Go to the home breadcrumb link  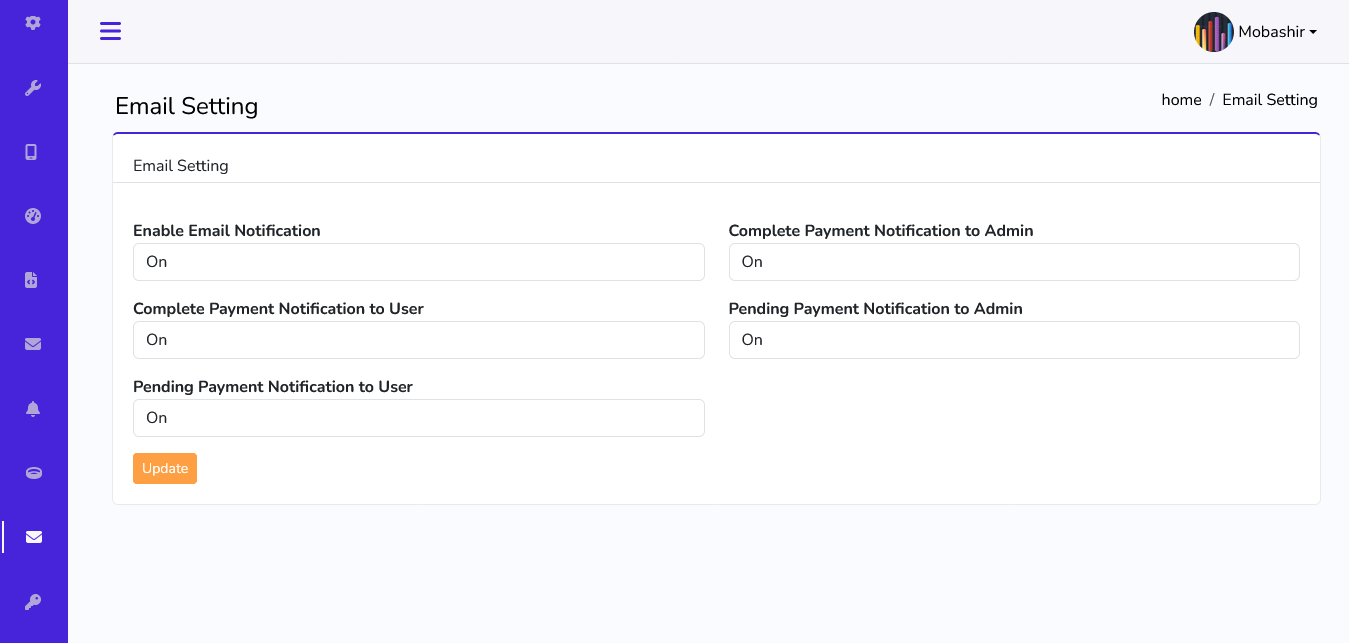[1181, 100]
